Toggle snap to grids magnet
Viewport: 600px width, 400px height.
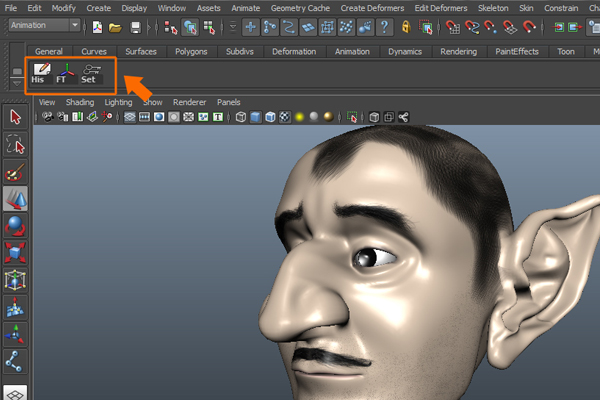tap(453, 27)
